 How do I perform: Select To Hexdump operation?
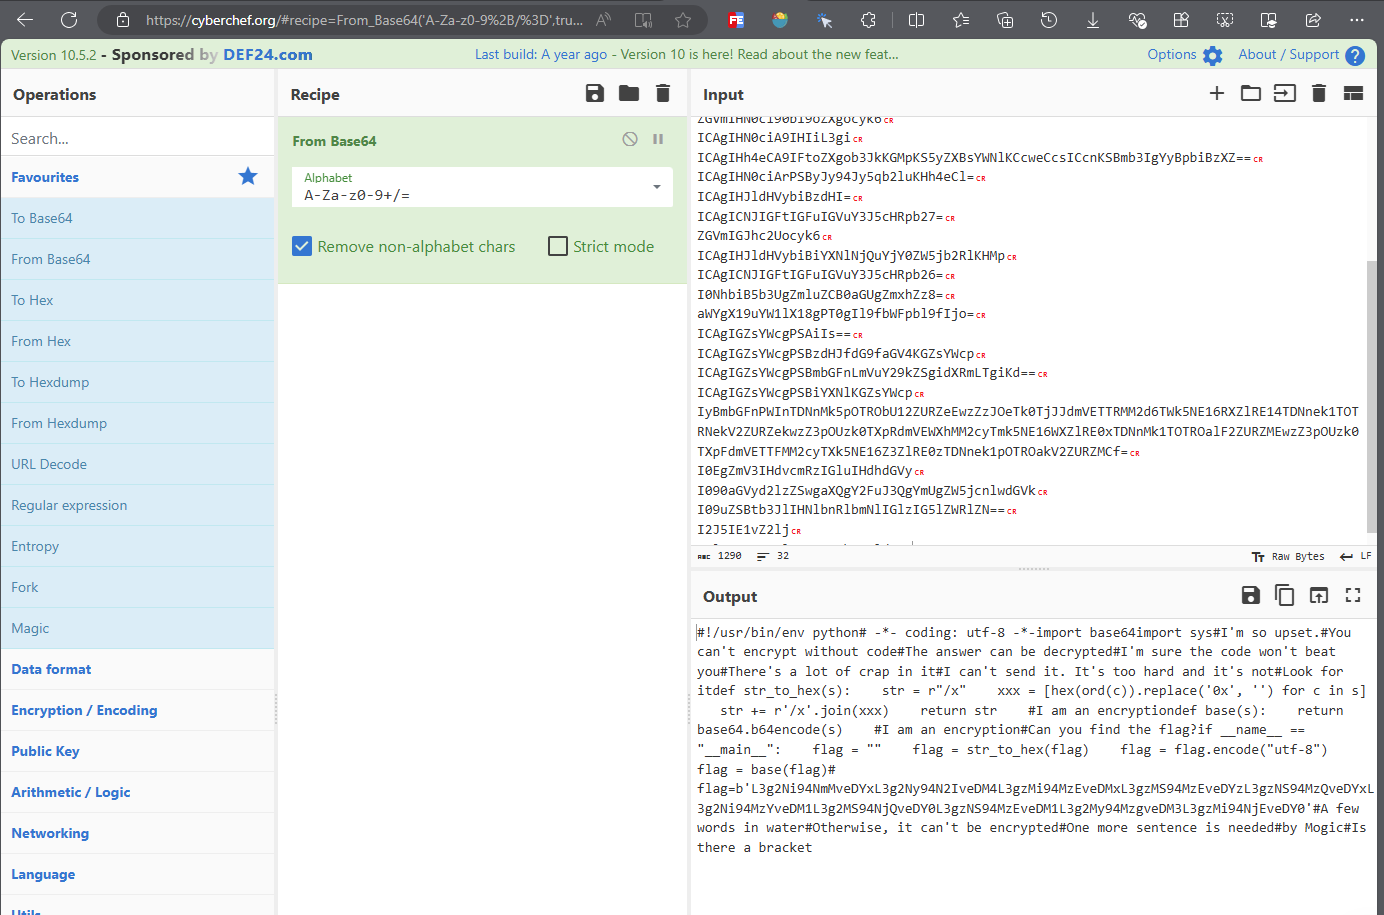click(137, 382)
